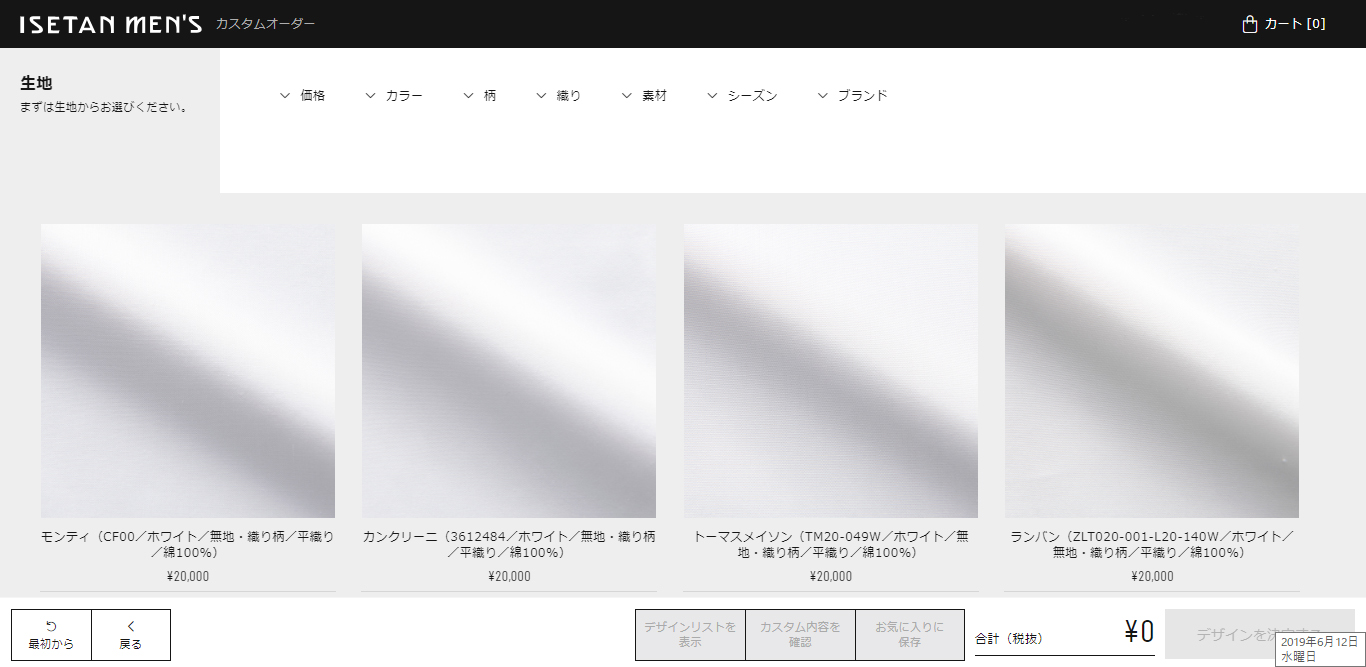Select the モンティ white fabric thumbnail
This screenshot has height=667, width=1366.
pos(188,371)
